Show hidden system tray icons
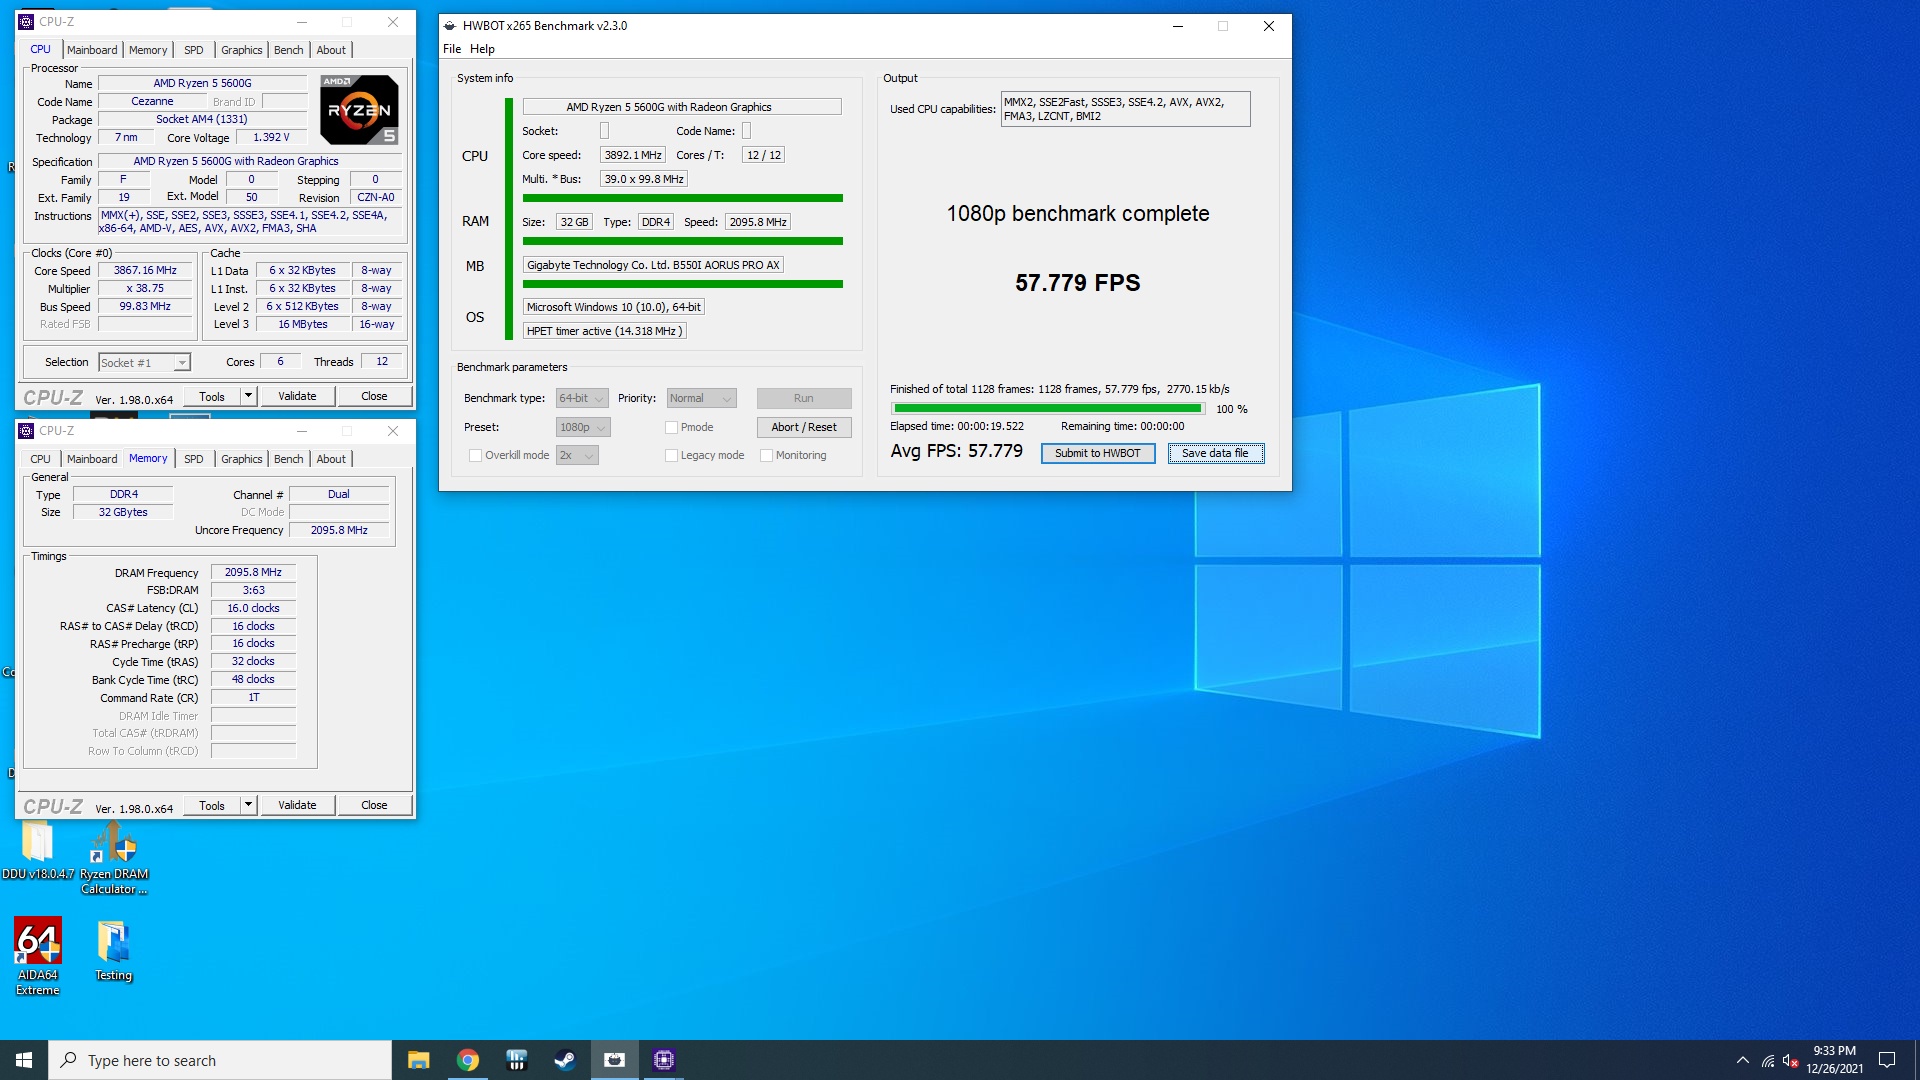 [x=1743, y=1060]
